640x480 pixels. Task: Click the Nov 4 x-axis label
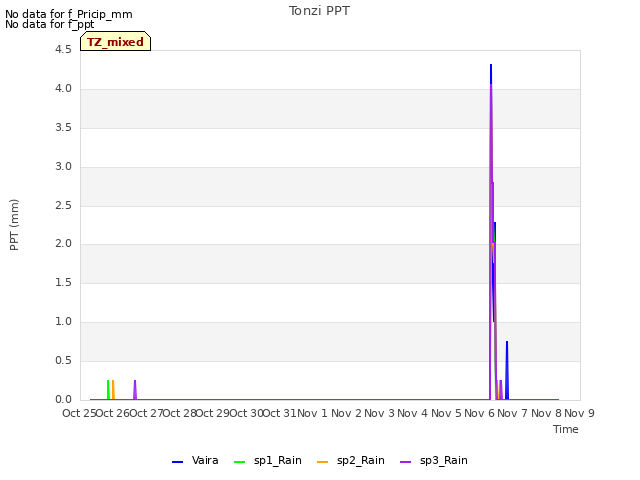point(413,413)
